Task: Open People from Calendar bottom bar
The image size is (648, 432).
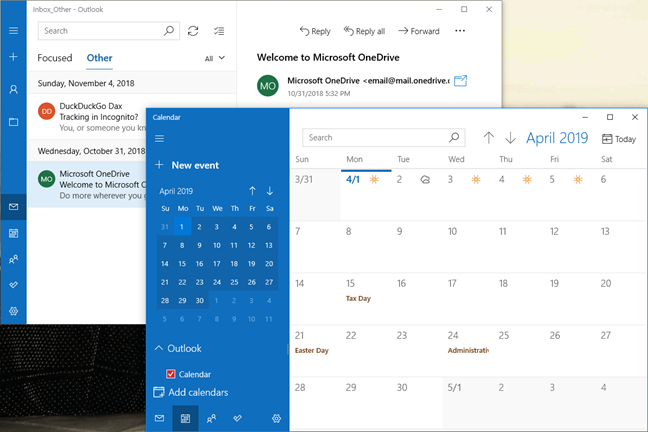Action: (211, 418)
